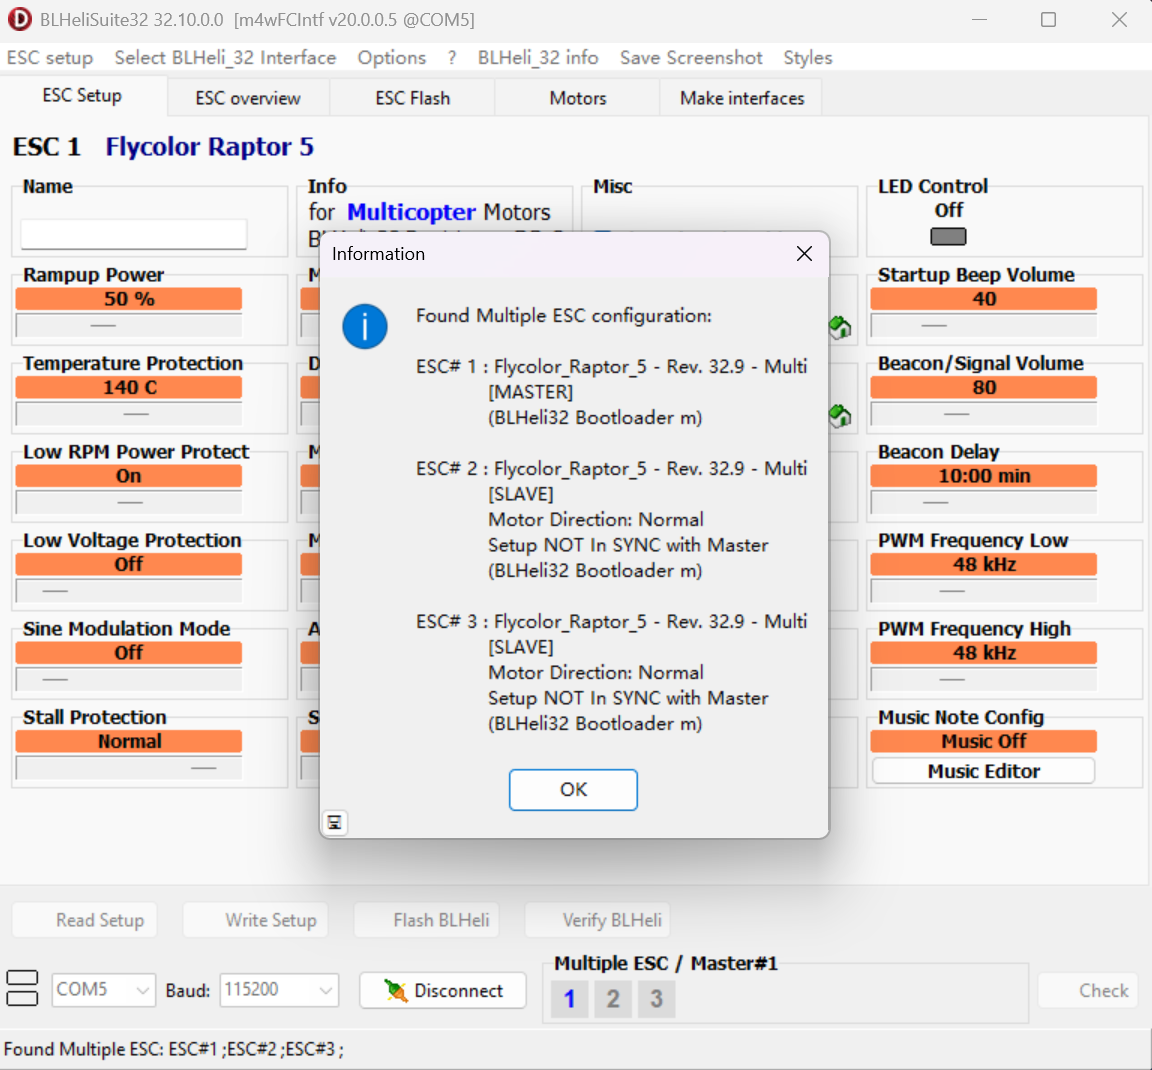Click the Check button
Screen dimensions: 1152x1070
1088,991
